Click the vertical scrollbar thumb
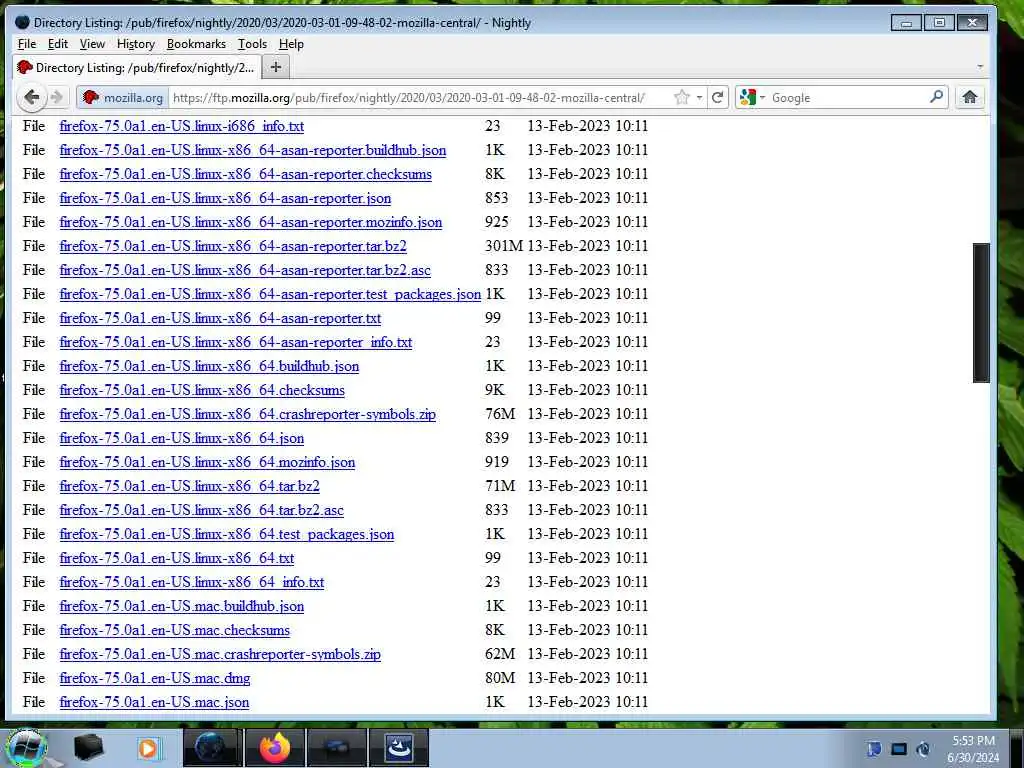This screenshot has height=768, width=1024. point(981,312)
